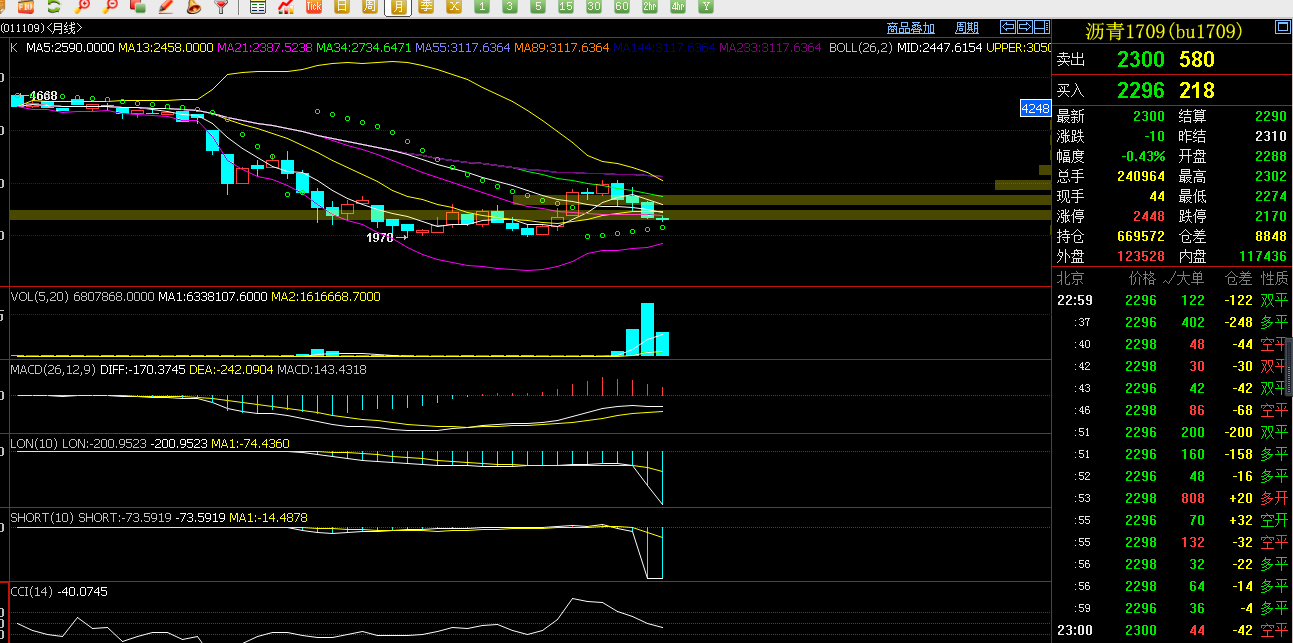
Task: Click the 价格 price column header
Action: [1142, 278]
